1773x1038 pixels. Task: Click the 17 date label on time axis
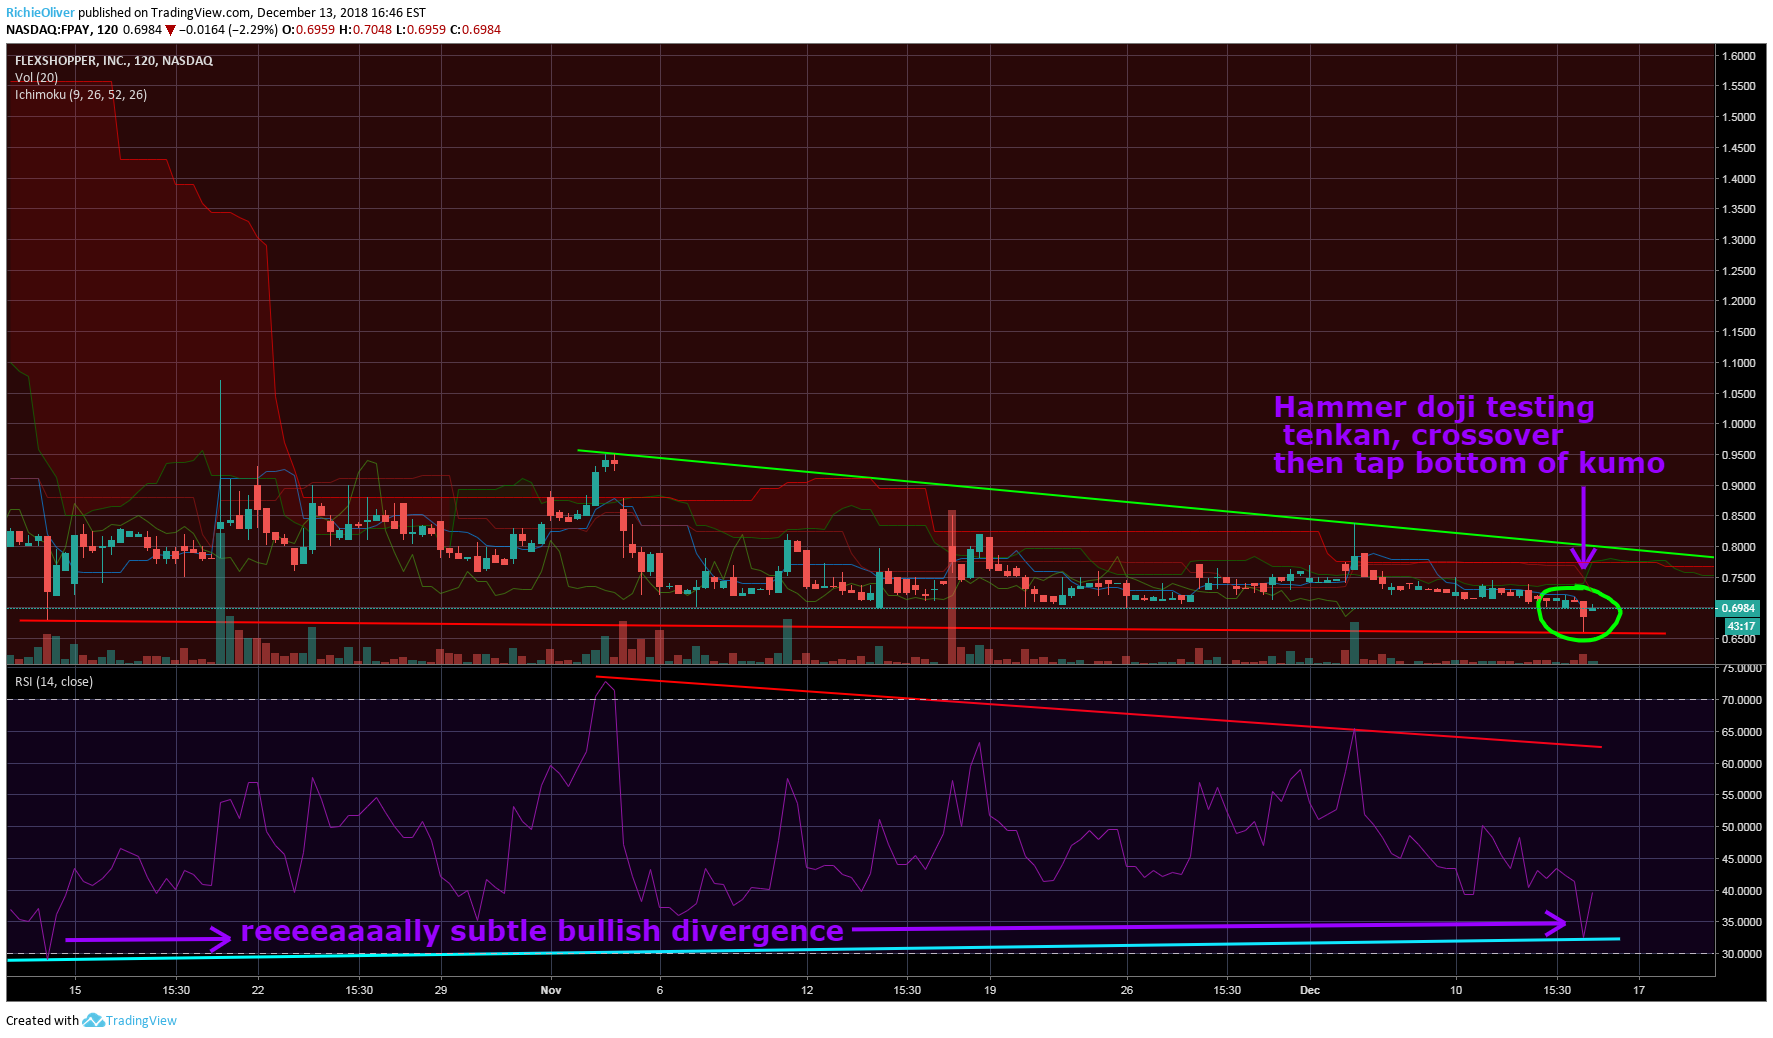pyautogui.click(x=1639, y=990)
